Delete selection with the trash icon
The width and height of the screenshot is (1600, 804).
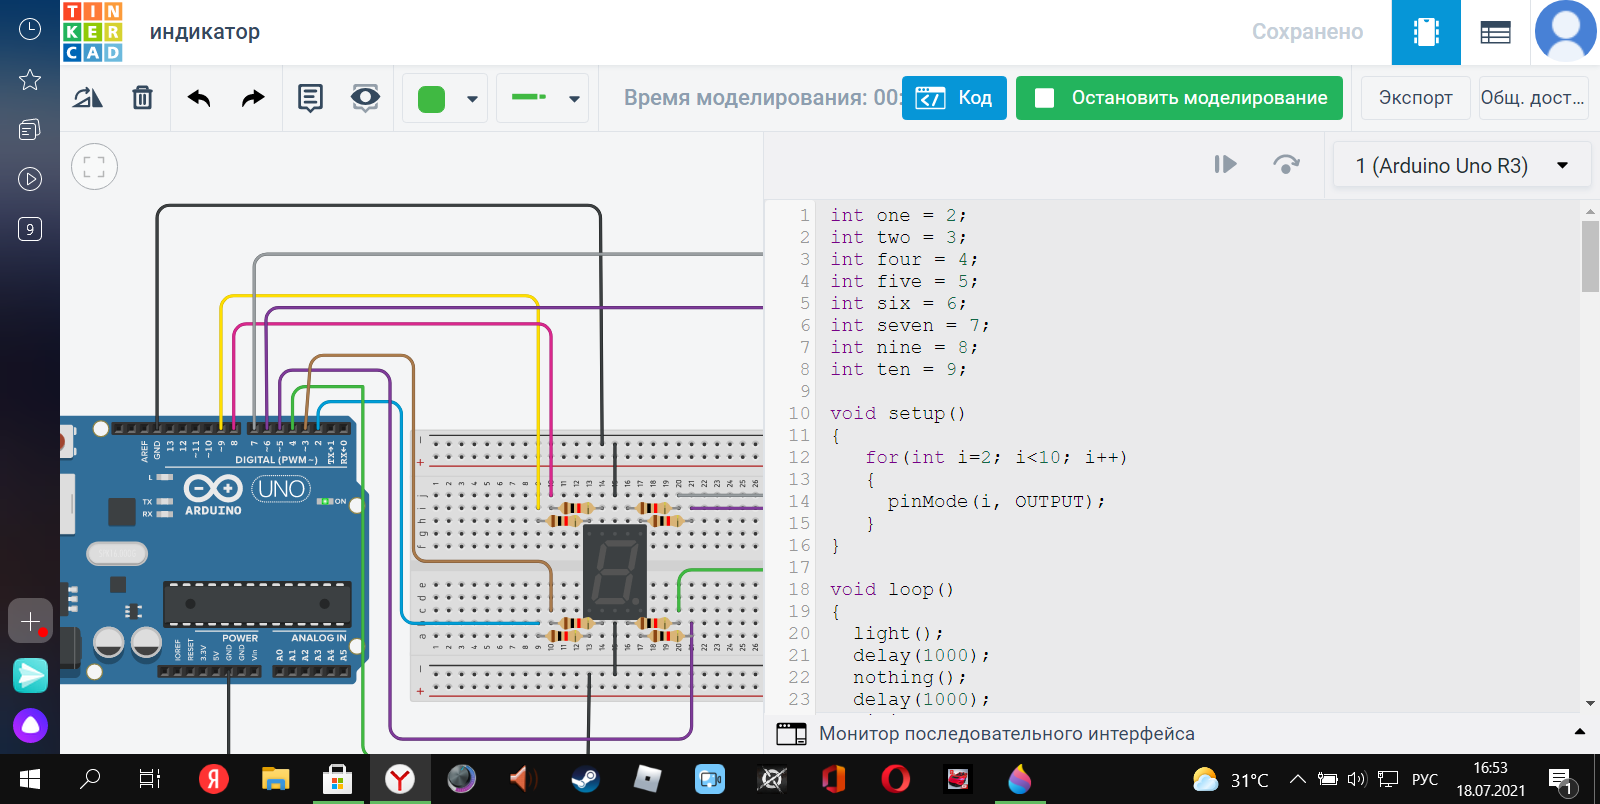tap(142, 98)
